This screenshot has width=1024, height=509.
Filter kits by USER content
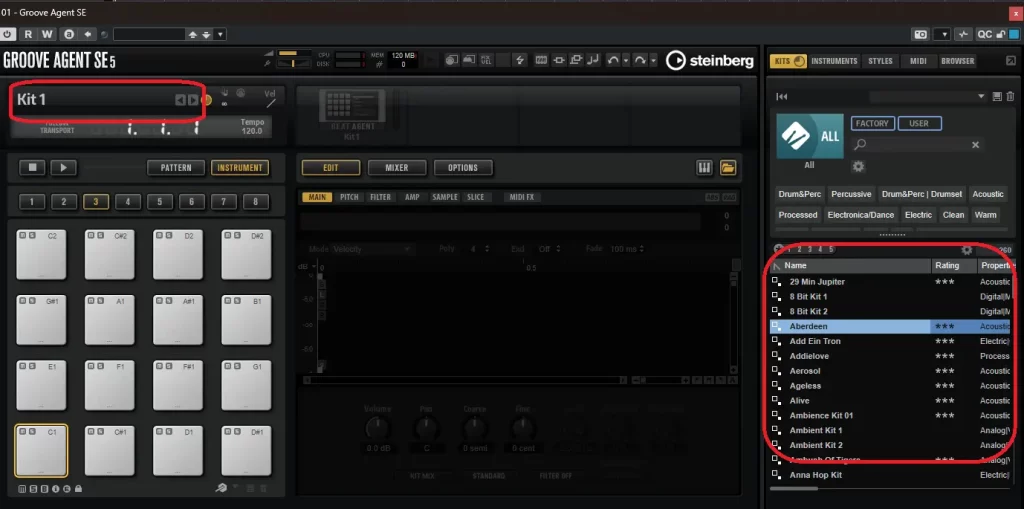(x=919, y=123)
